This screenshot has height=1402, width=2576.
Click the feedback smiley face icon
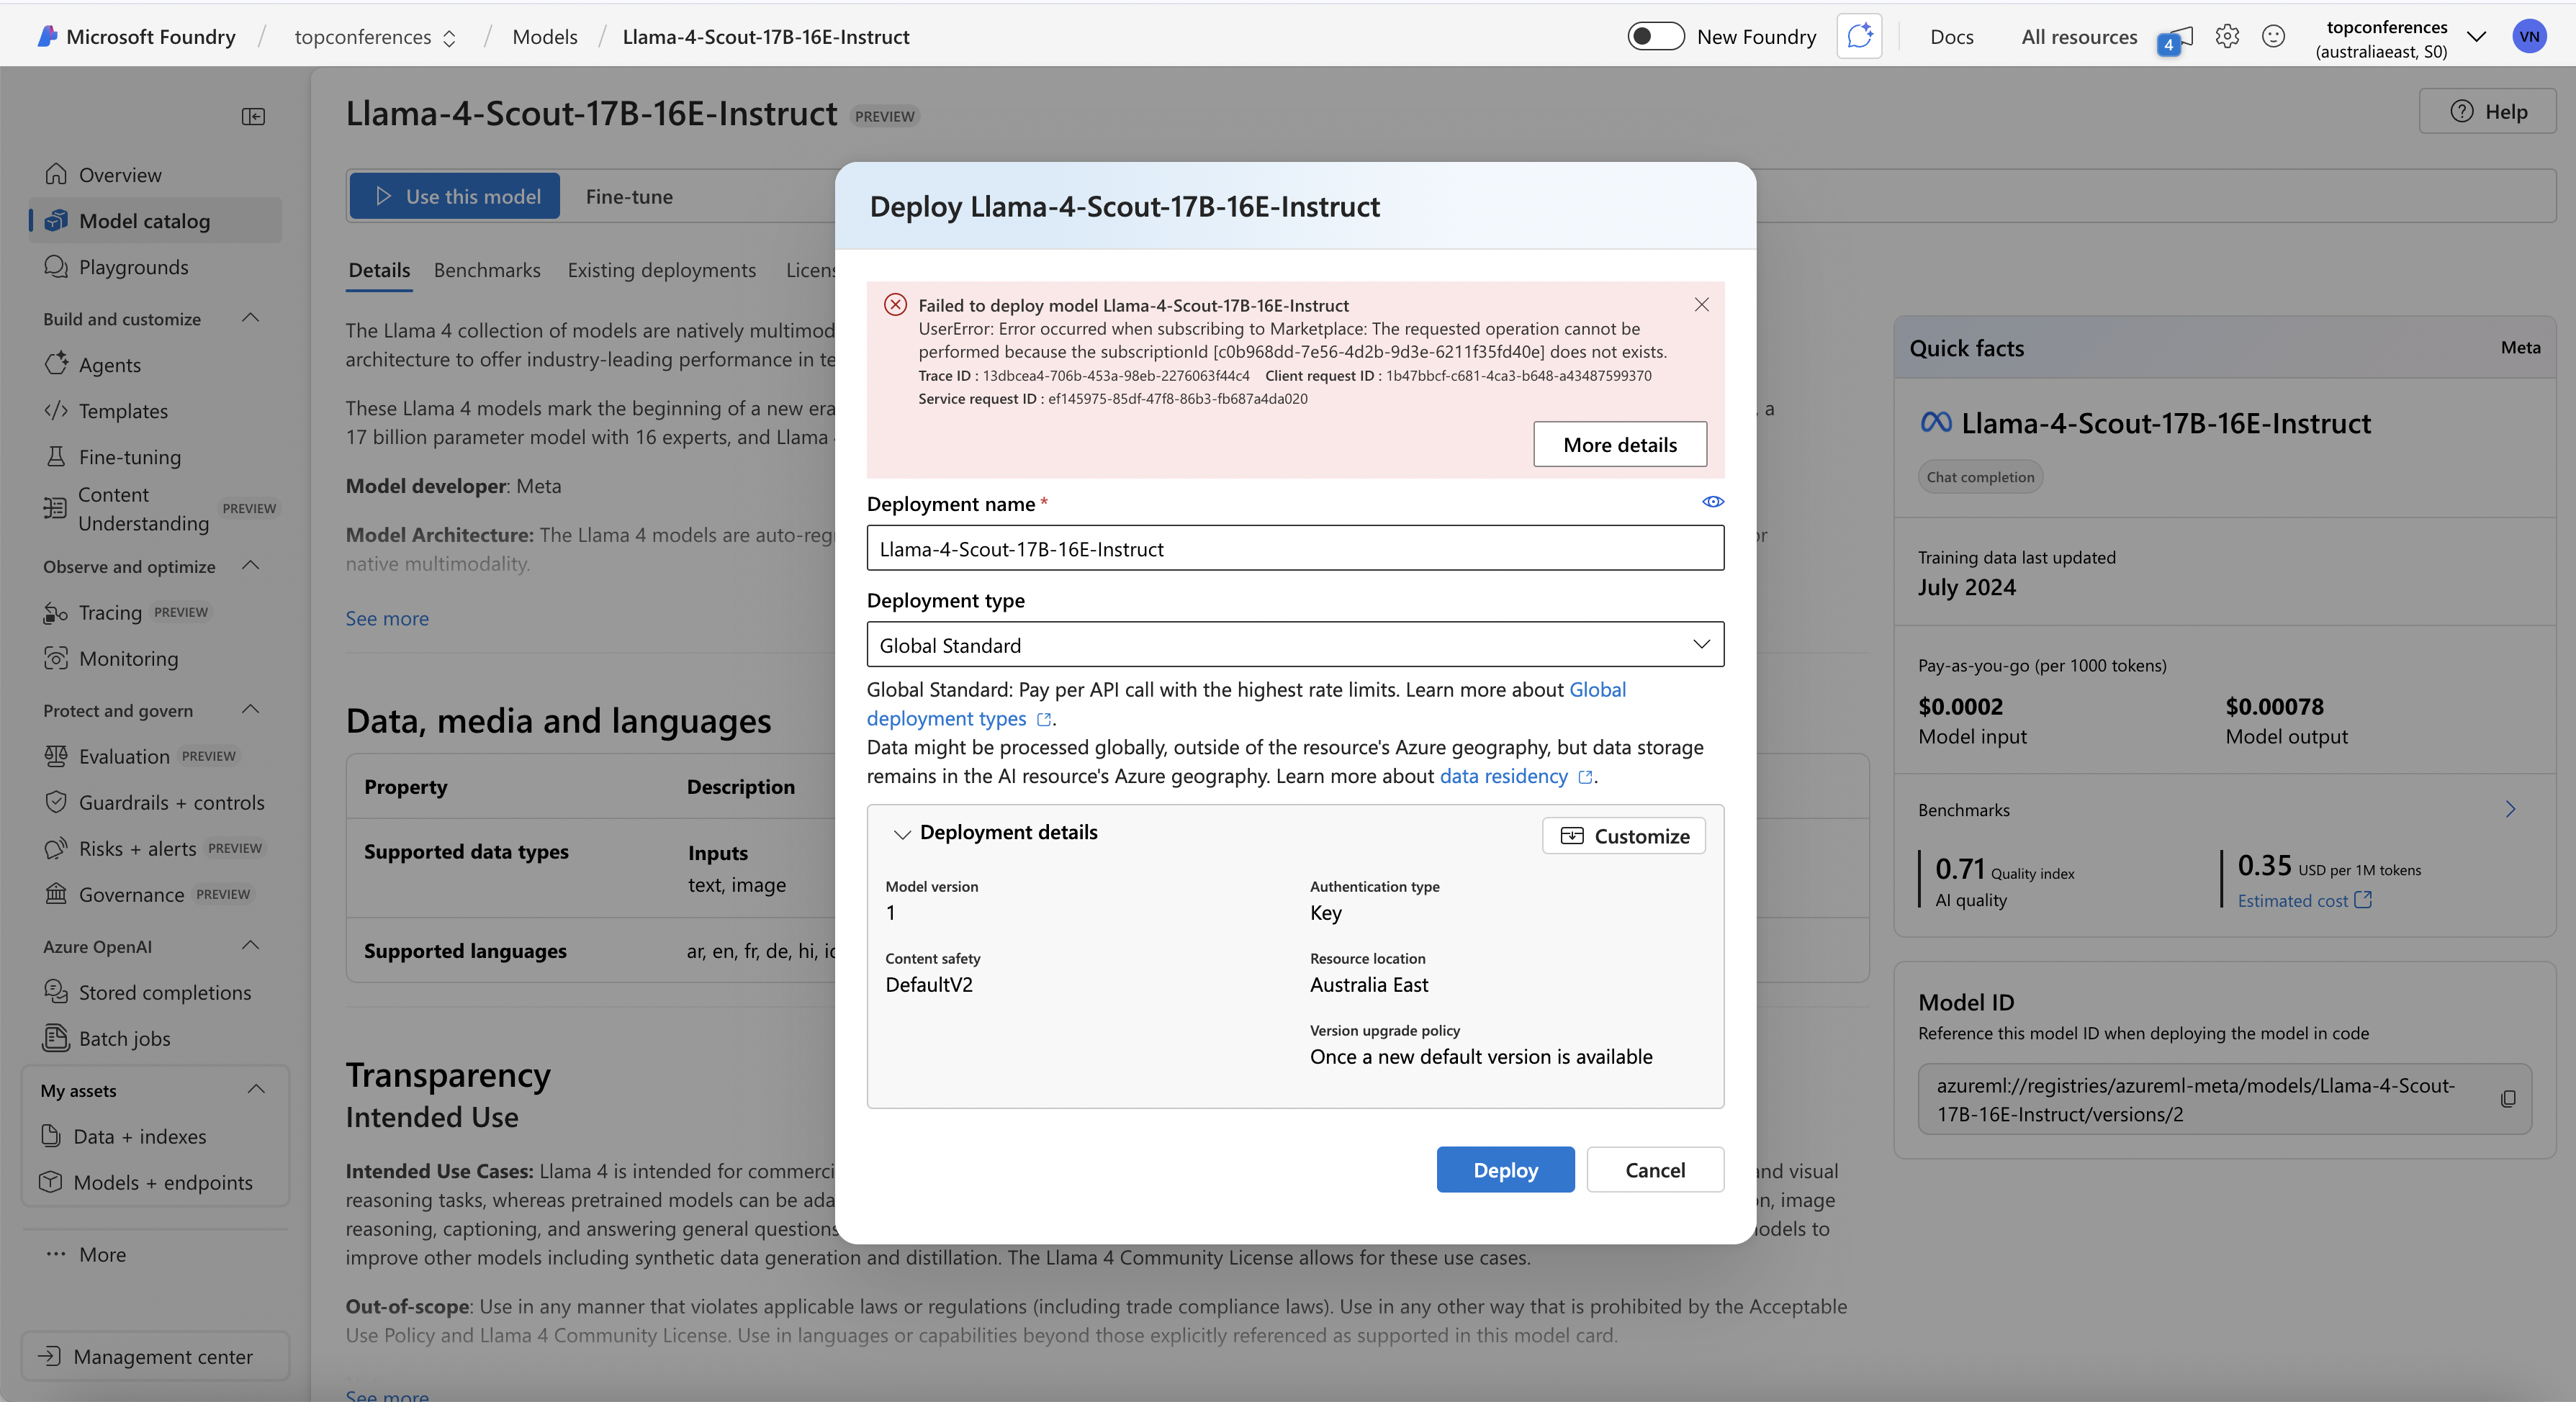pyautogui.click(x=2273, y=37)
